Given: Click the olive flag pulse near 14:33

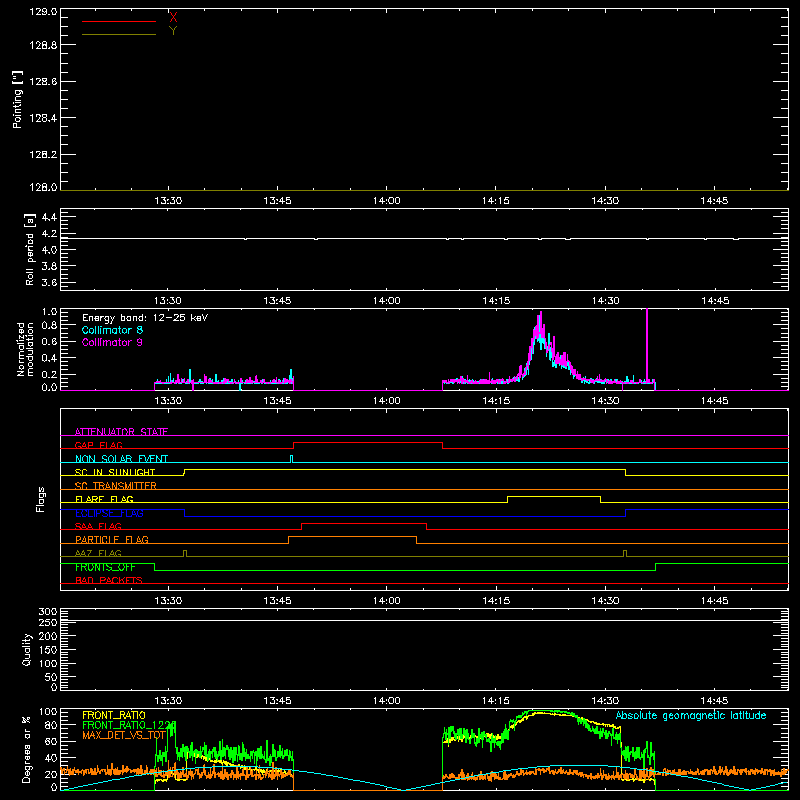Looking at the screenshot, I should click(x=625, y=553).
